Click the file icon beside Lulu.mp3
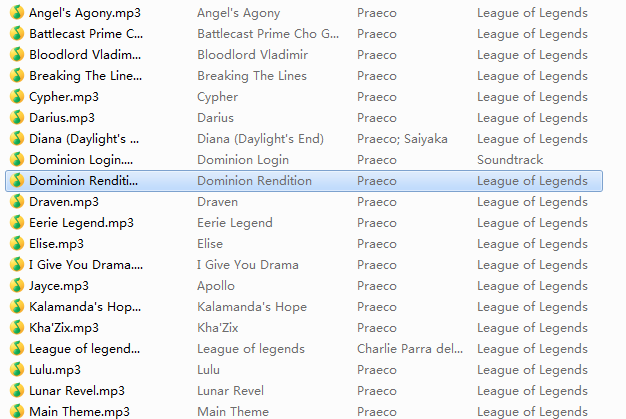 tap(17, 370)
